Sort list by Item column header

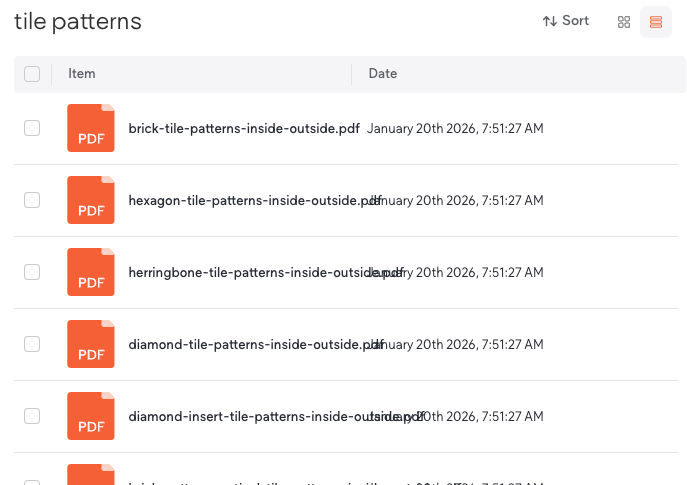[x=82, y=74]
